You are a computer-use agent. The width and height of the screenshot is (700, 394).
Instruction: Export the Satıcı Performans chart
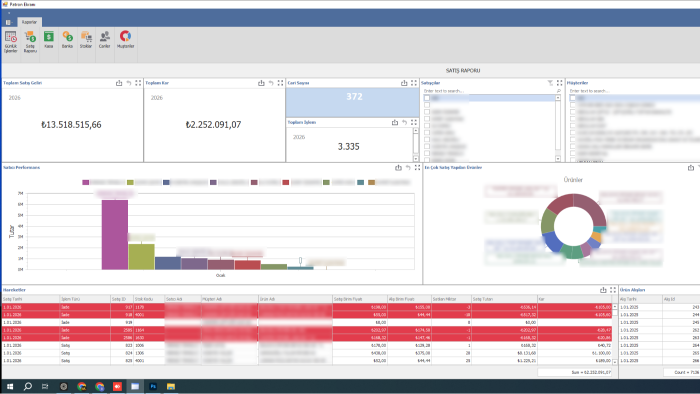tap(398, 168)
